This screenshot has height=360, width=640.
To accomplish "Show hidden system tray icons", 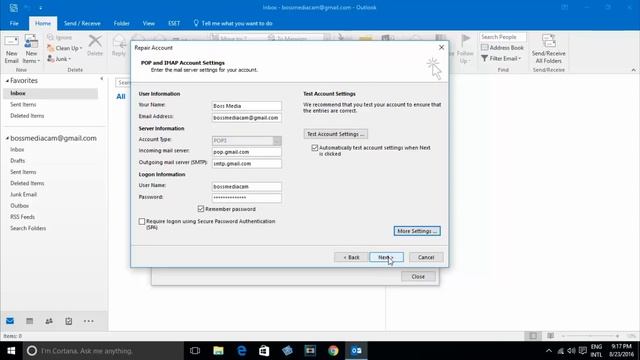I will pyautogui.click(x=549, y=351).
